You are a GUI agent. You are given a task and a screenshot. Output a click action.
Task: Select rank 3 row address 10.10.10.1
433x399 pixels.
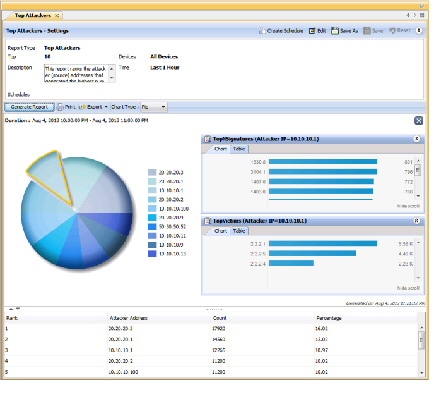click(x=121, y=350)
